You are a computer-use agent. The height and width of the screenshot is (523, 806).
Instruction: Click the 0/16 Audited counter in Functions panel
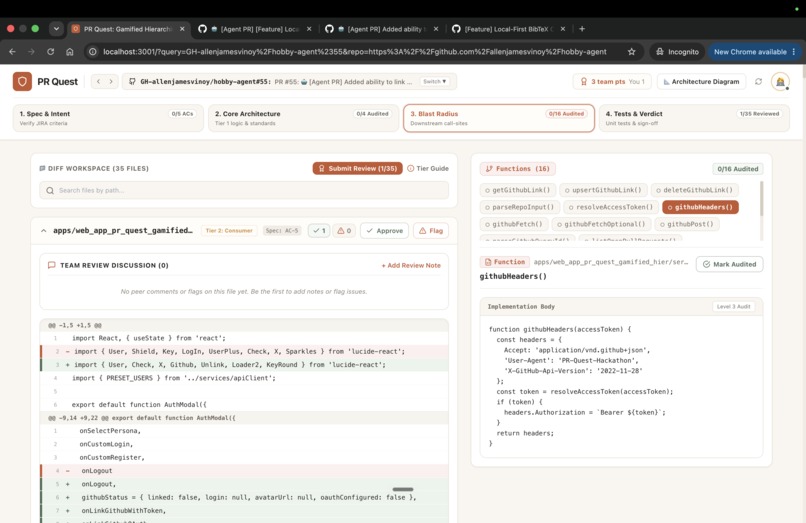(x=738, y=169)
